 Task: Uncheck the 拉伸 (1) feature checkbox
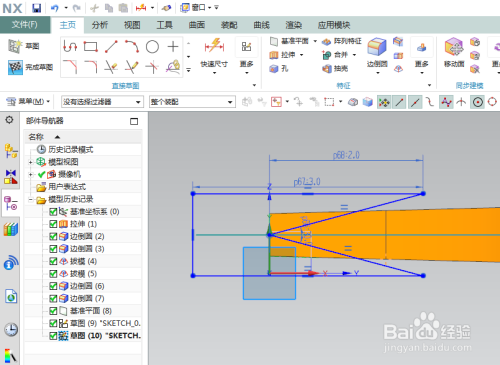pos(53,224)
